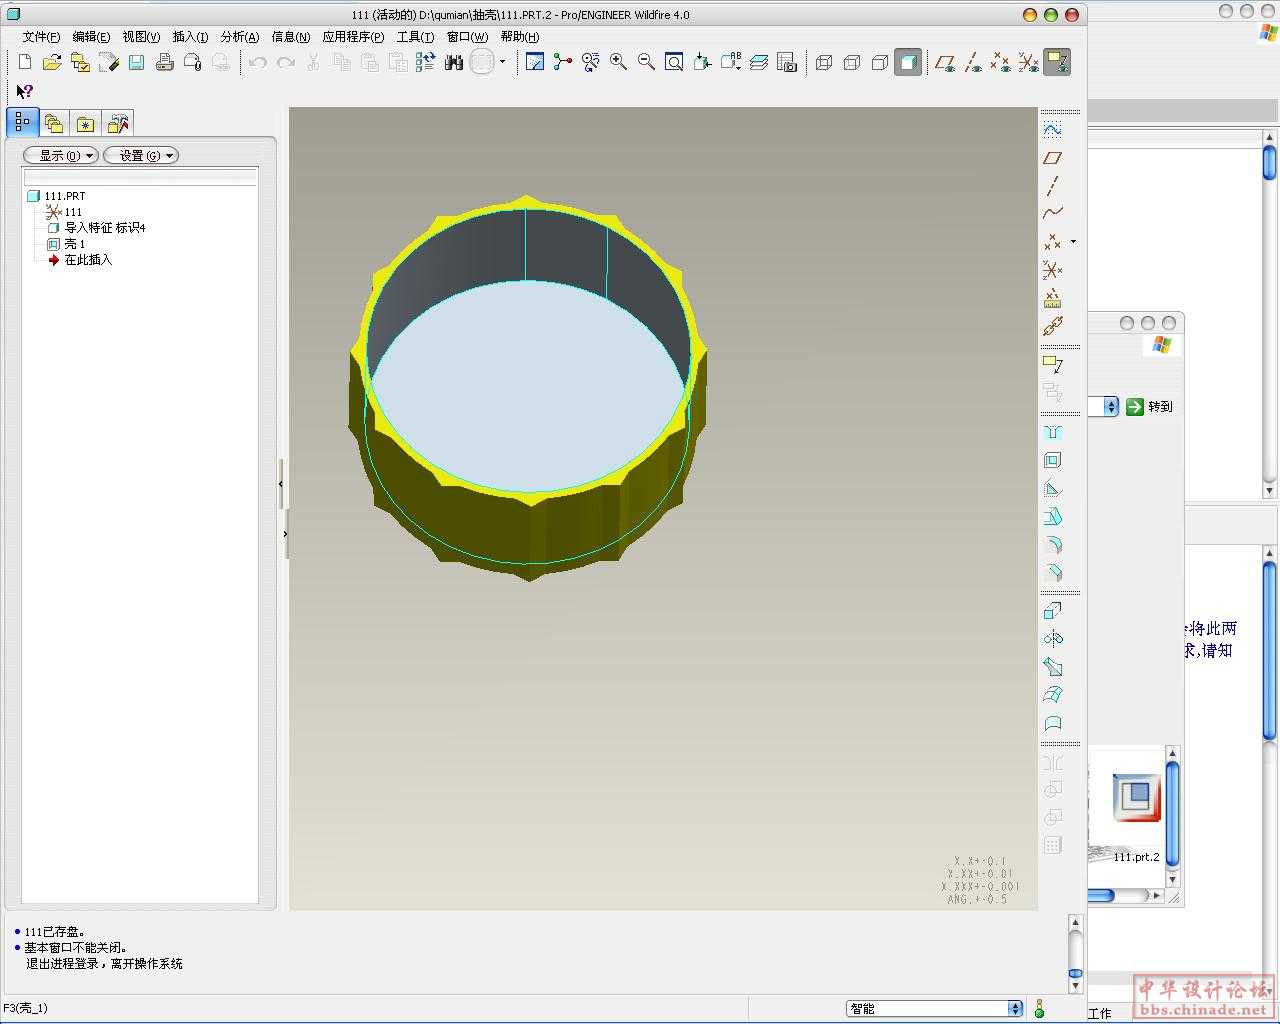This screenshot has width=1280, height=1024.
Task: Select 导入特征 标识4 in model tree
Action: coord(96,228)
